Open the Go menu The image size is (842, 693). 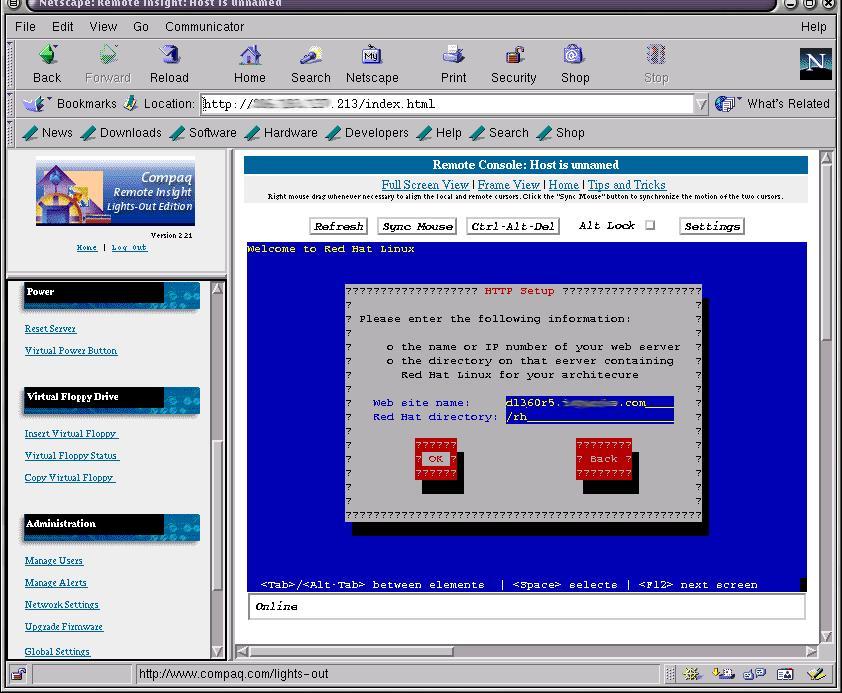tap(144, 27)
